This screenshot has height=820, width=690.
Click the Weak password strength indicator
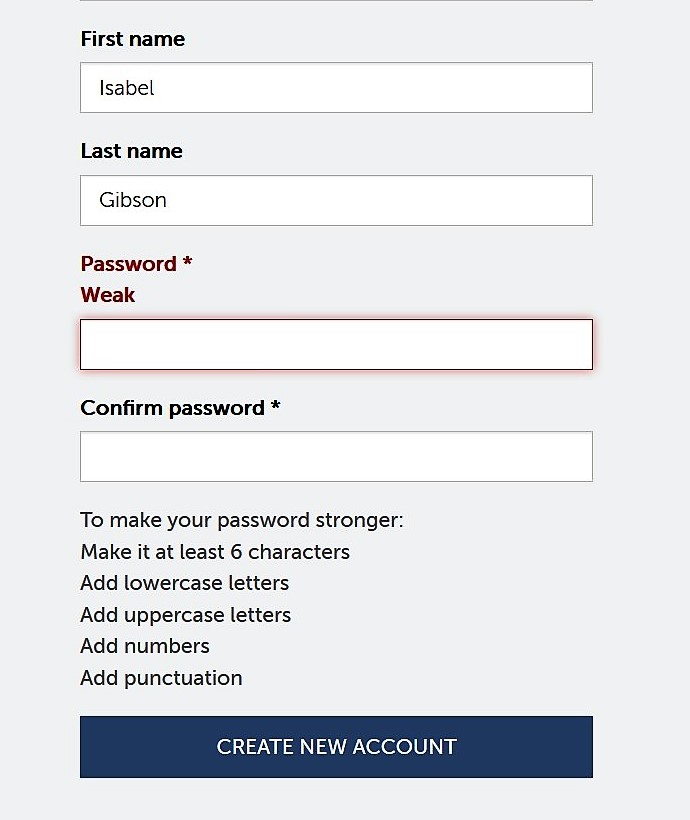tap(108, 295)
